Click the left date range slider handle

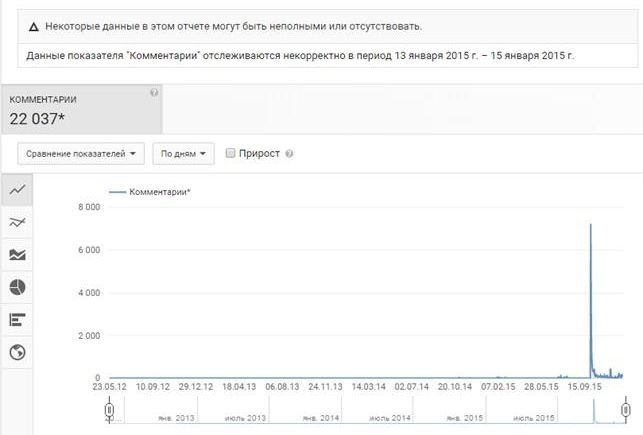(109, 410)
